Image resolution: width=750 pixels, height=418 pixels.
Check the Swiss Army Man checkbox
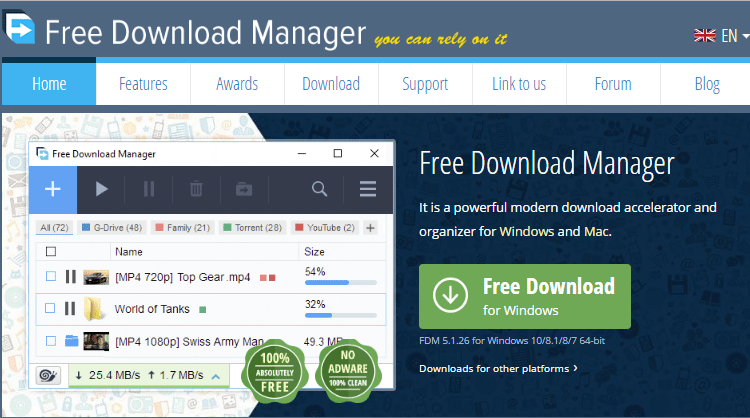51,341
